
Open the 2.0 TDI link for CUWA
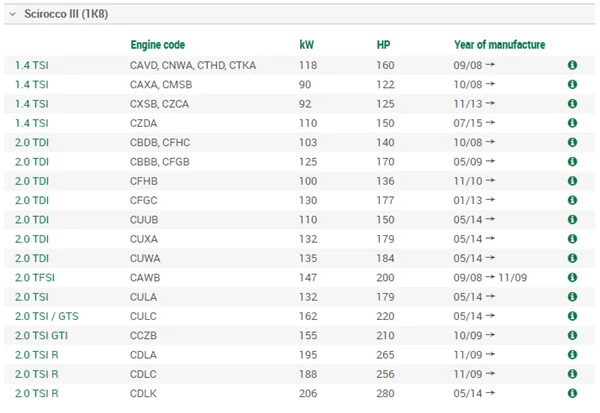coord(32,258)
